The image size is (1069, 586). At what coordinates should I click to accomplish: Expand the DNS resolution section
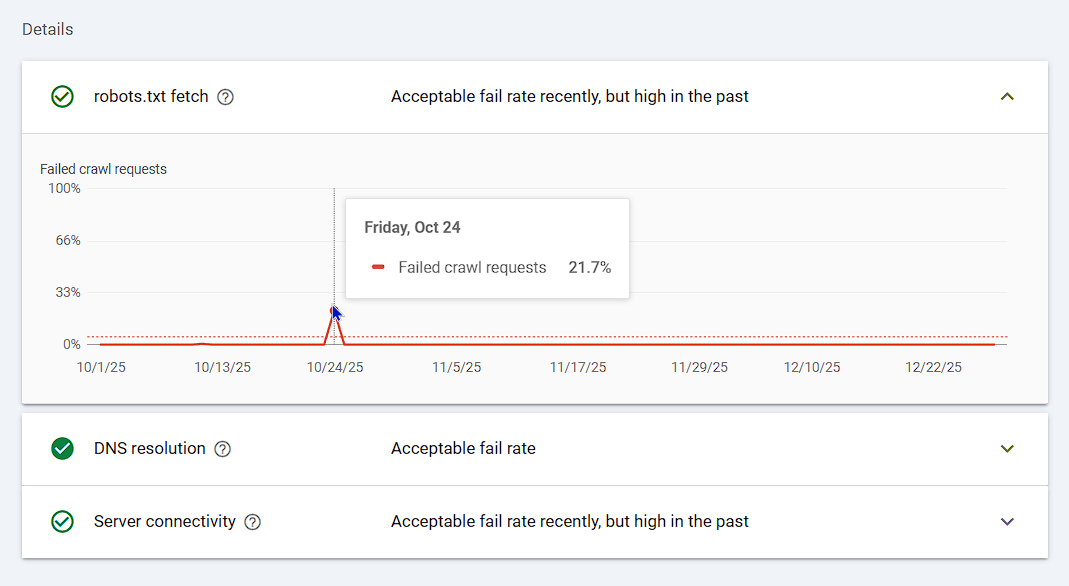point(1007,449)
